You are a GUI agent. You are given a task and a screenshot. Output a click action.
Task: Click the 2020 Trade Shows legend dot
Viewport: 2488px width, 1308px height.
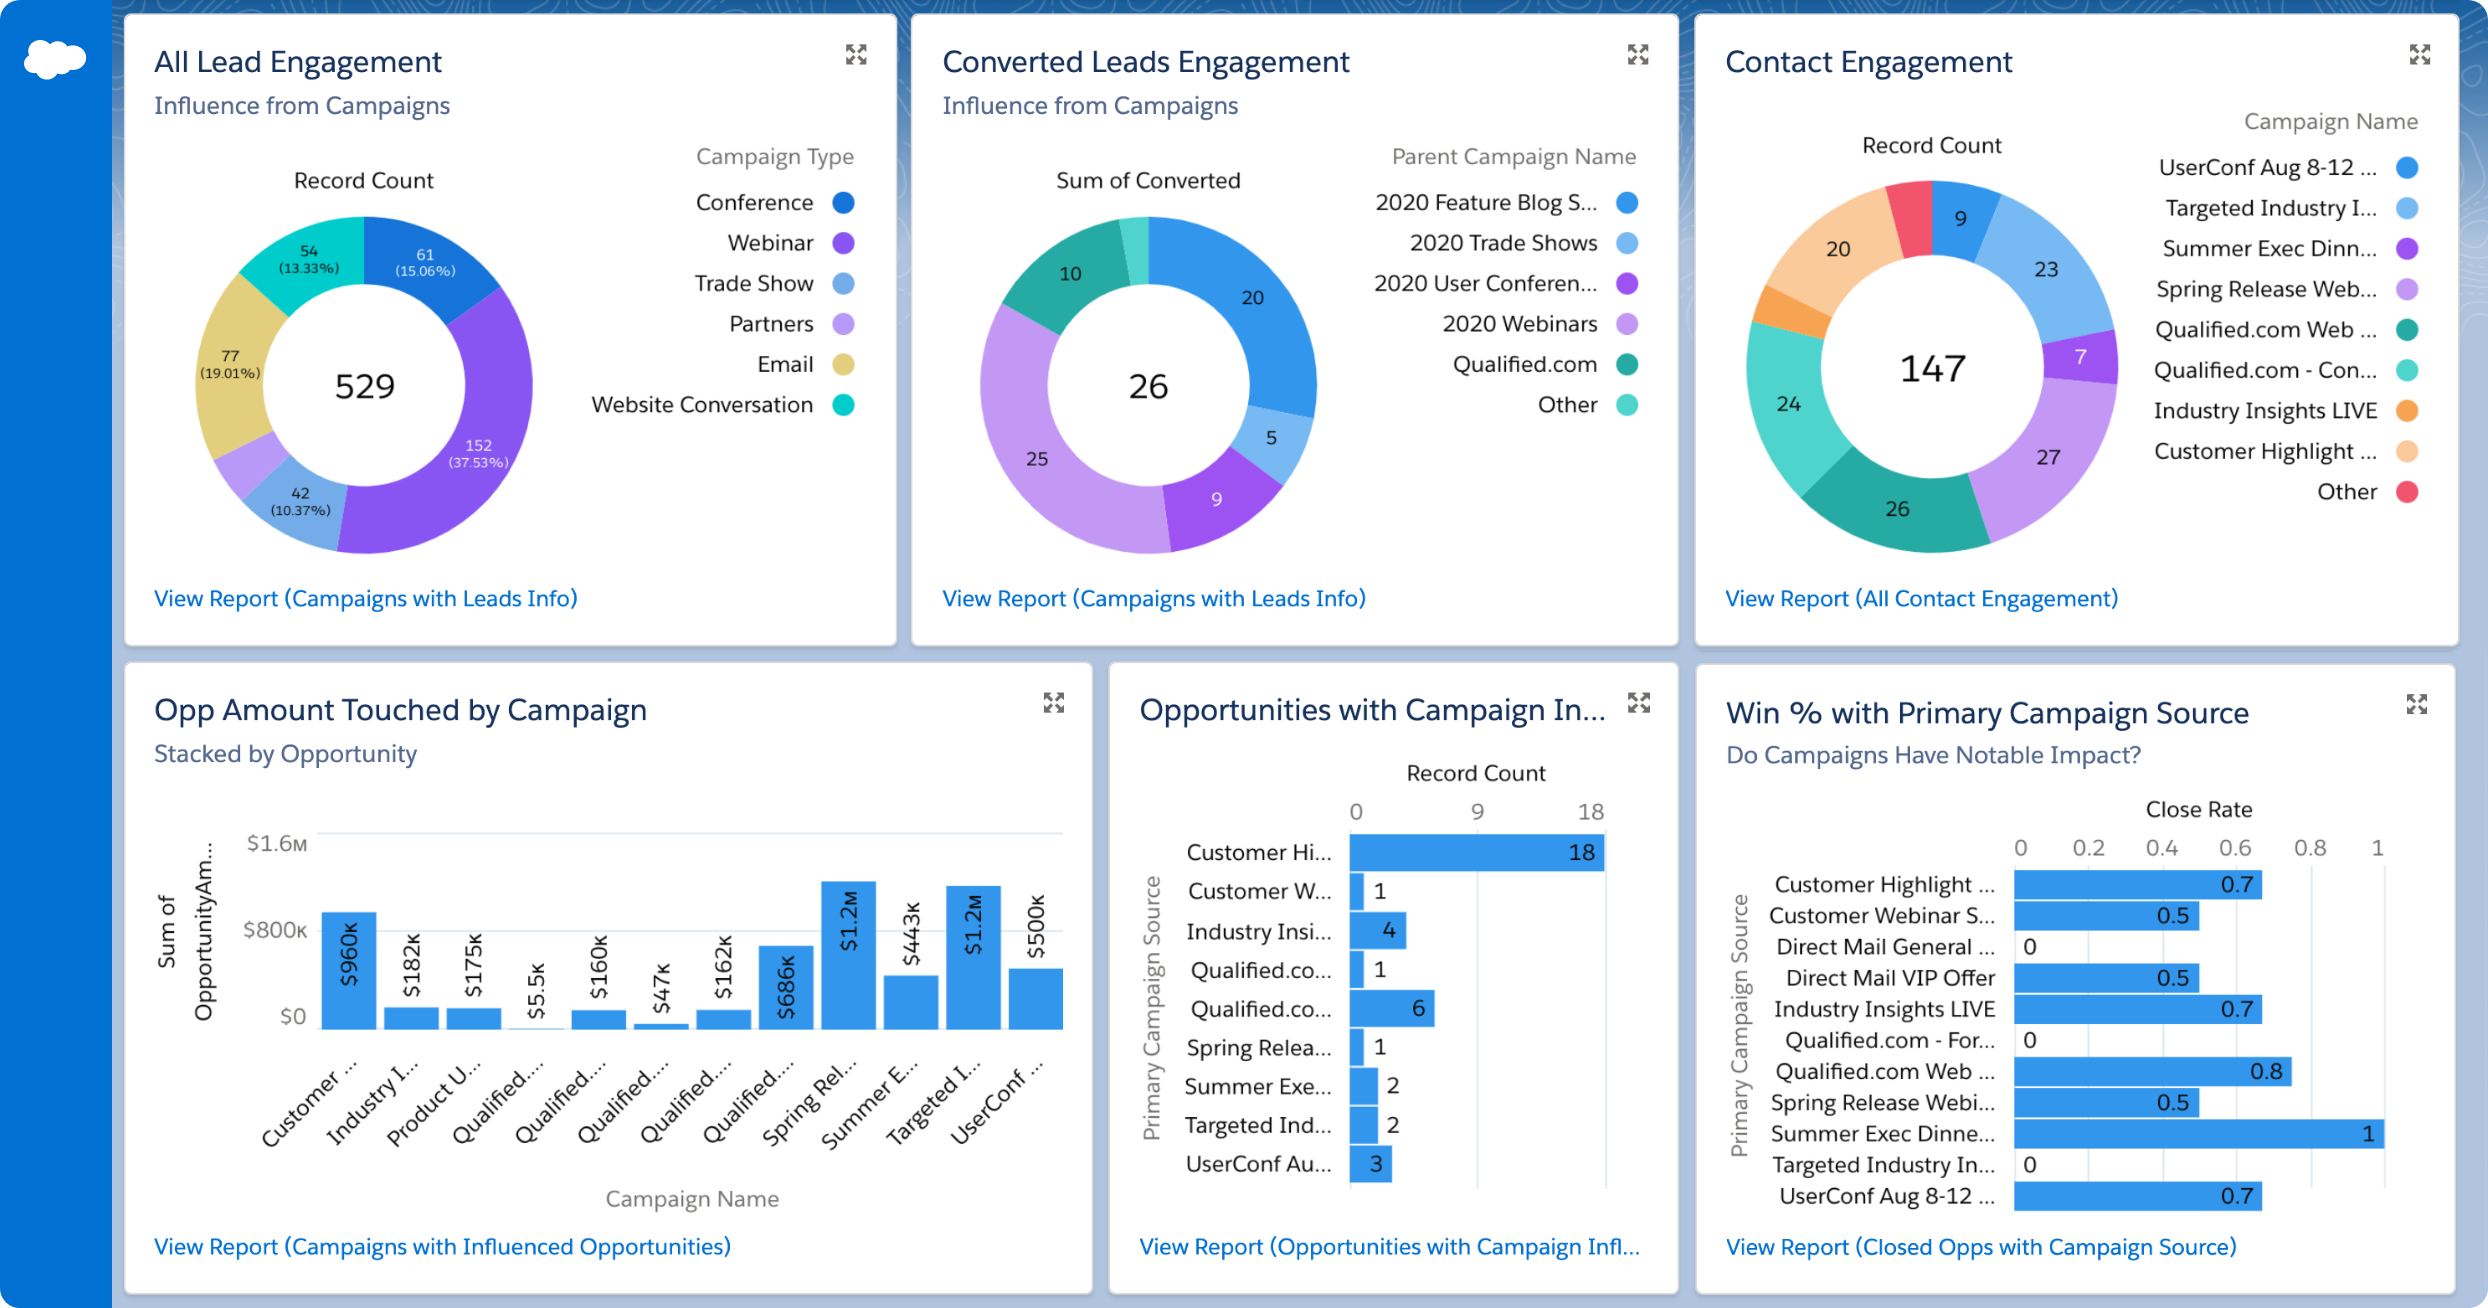[x=1628, y=243]
